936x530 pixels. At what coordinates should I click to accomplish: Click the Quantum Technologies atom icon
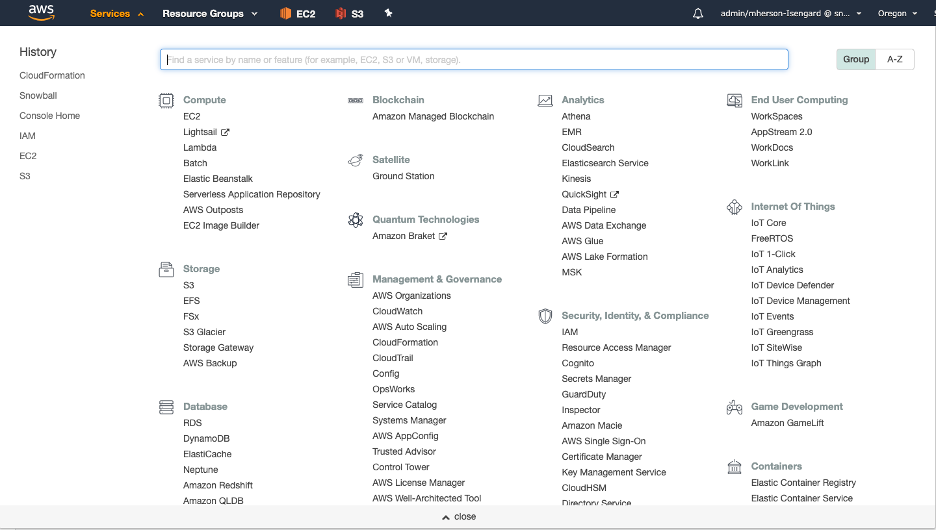click(x=355, y=220)
